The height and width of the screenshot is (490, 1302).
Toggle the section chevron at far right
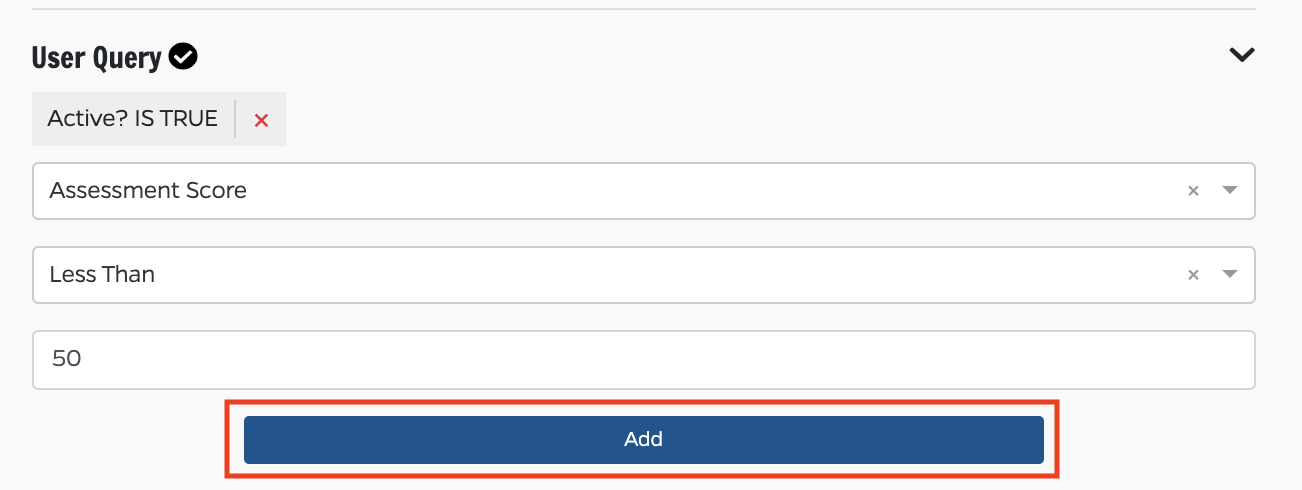pos(1241,56)
